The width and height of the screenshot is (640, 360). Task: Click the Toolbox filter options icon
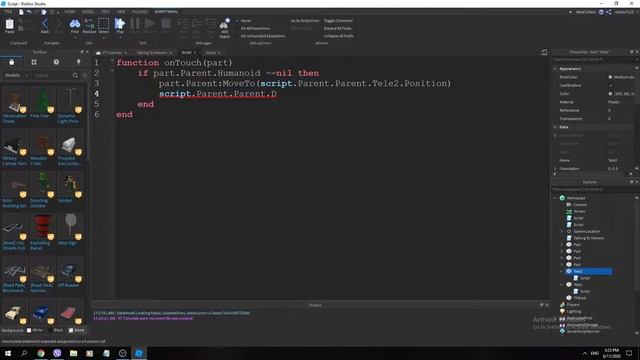(x=84, y=76)
